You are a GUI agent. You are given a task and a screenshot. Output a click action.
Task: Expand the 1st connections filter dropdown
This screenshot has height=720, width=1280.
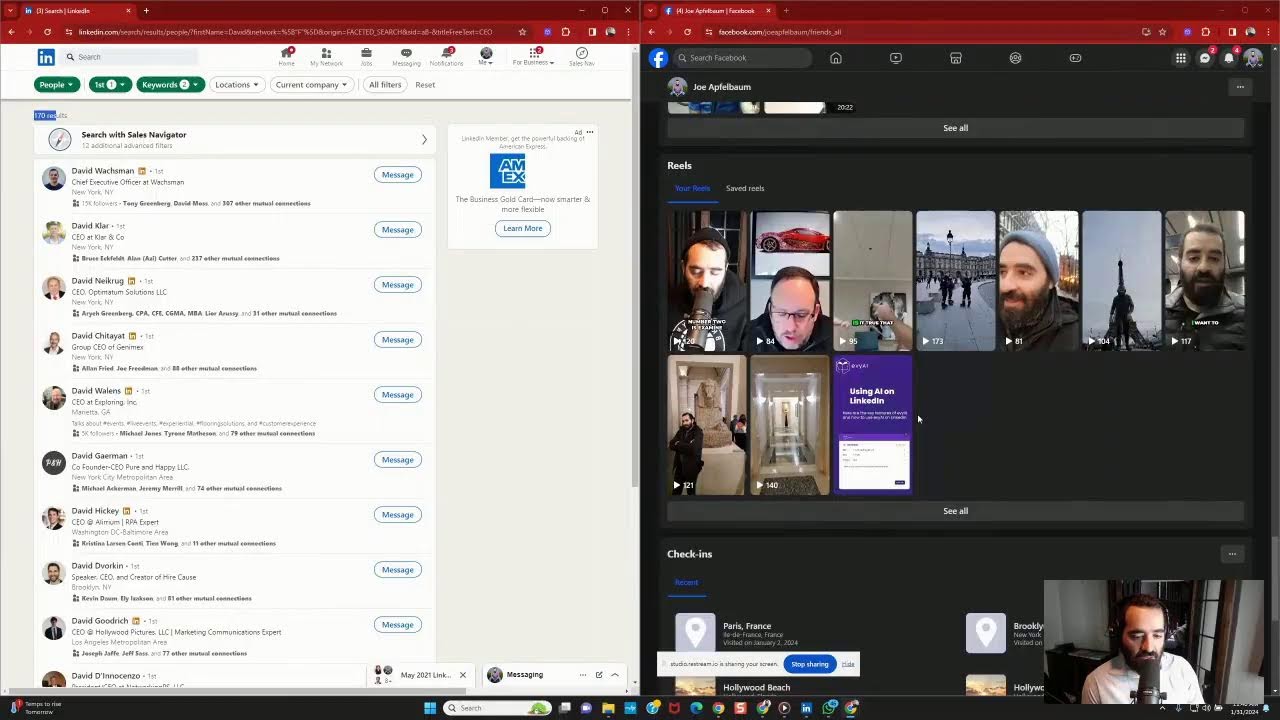(110, 85)
